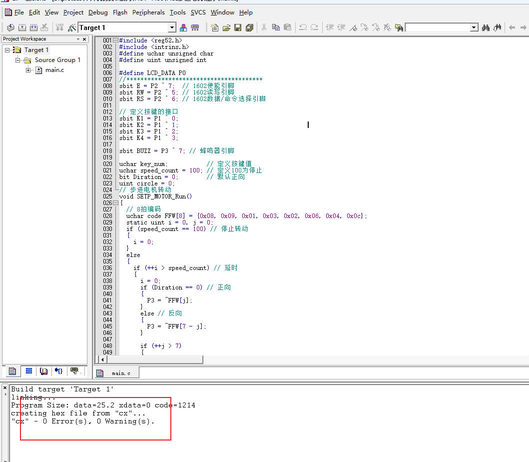Click the Cut scissors icon
Viewport: 529px width, 462px height.
(x=264, y=28)
